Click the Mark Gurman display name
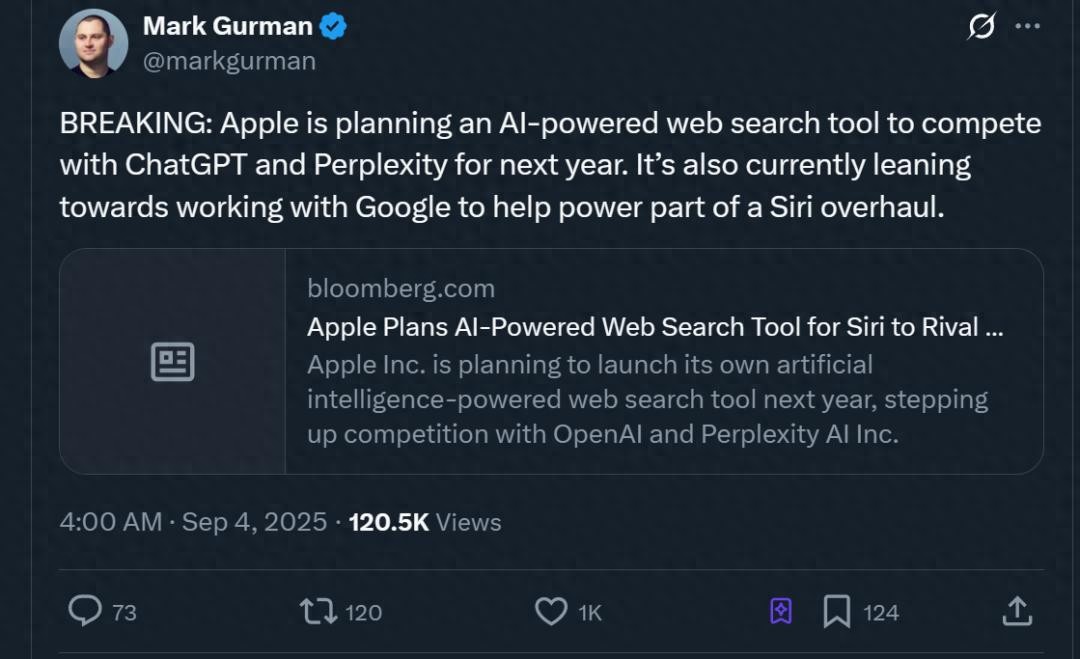Viewport: 1080px width, 659px height. click(x=228, y=27)
